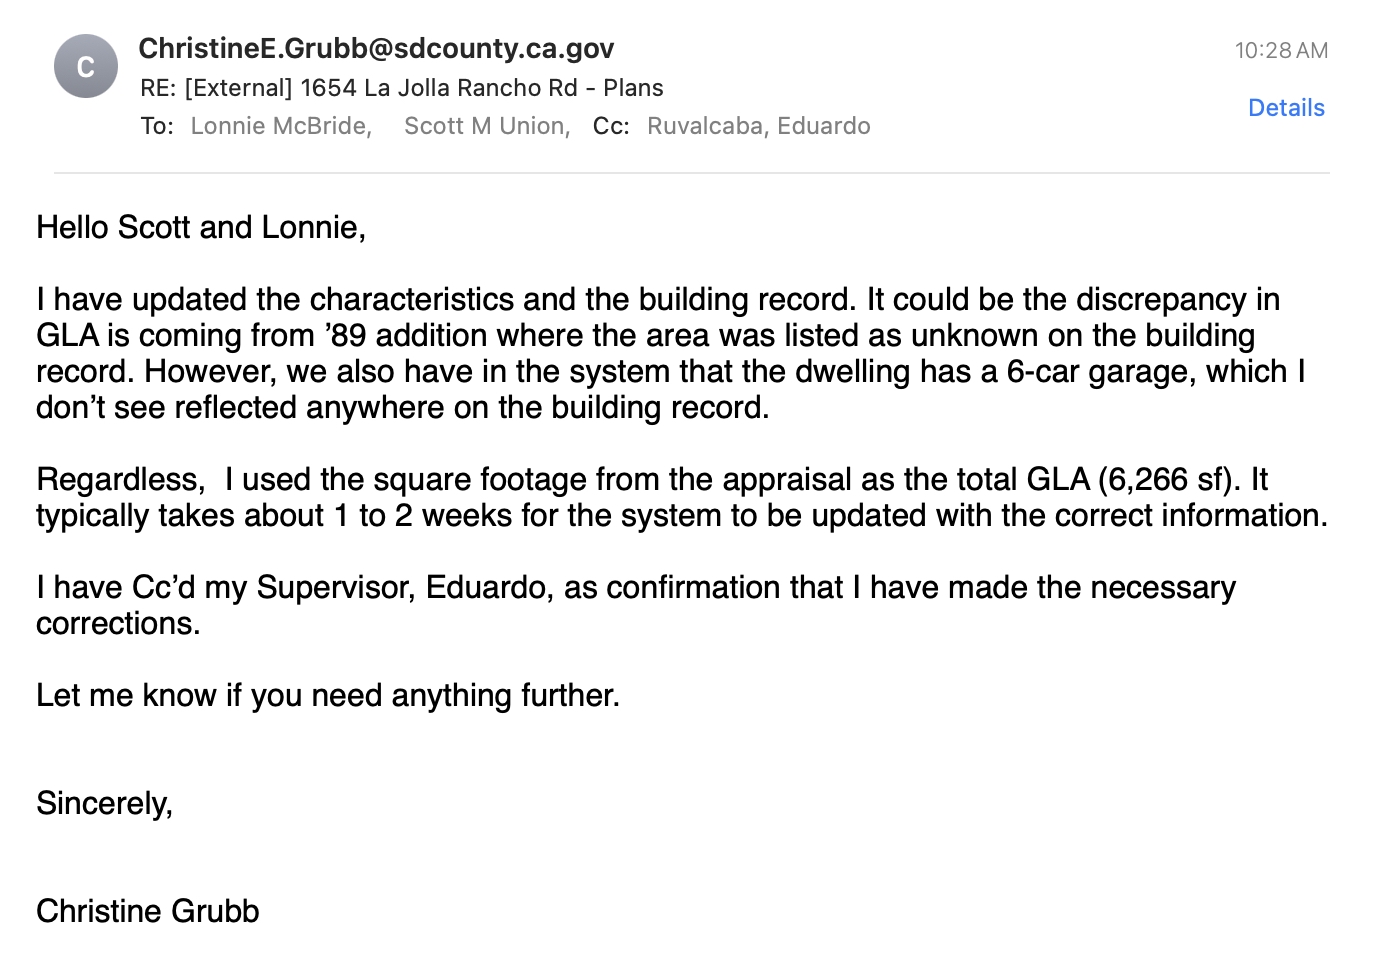Click the To: label in header
The width and height of the screenshot is (1376, 956).
157,126
